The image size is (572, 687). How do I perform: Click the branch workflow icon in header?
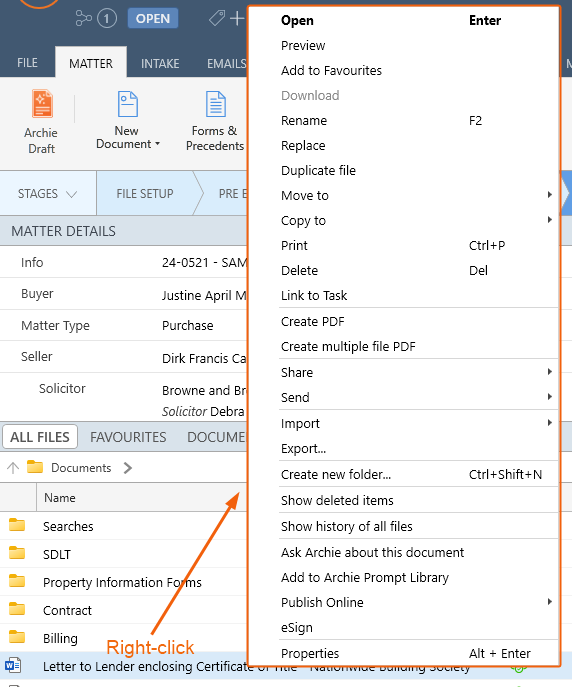coord(83,18)
